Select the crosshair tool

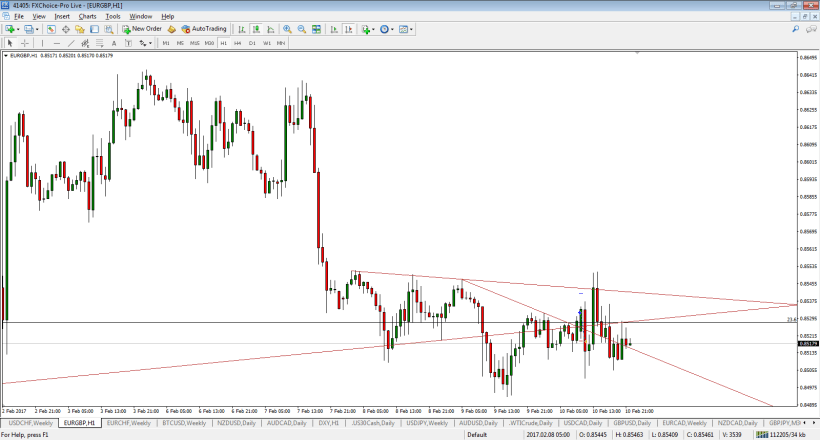pos(25,43)
